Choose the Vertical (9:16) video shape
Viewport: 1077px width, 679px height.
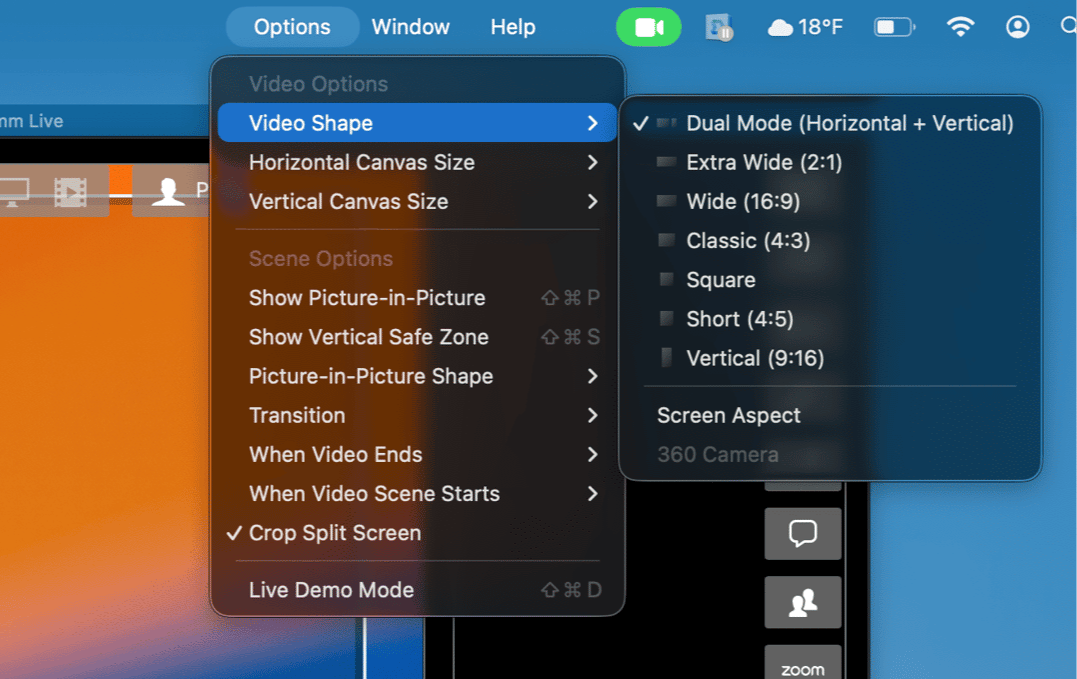pyautogui.click(x=754, y=358)
